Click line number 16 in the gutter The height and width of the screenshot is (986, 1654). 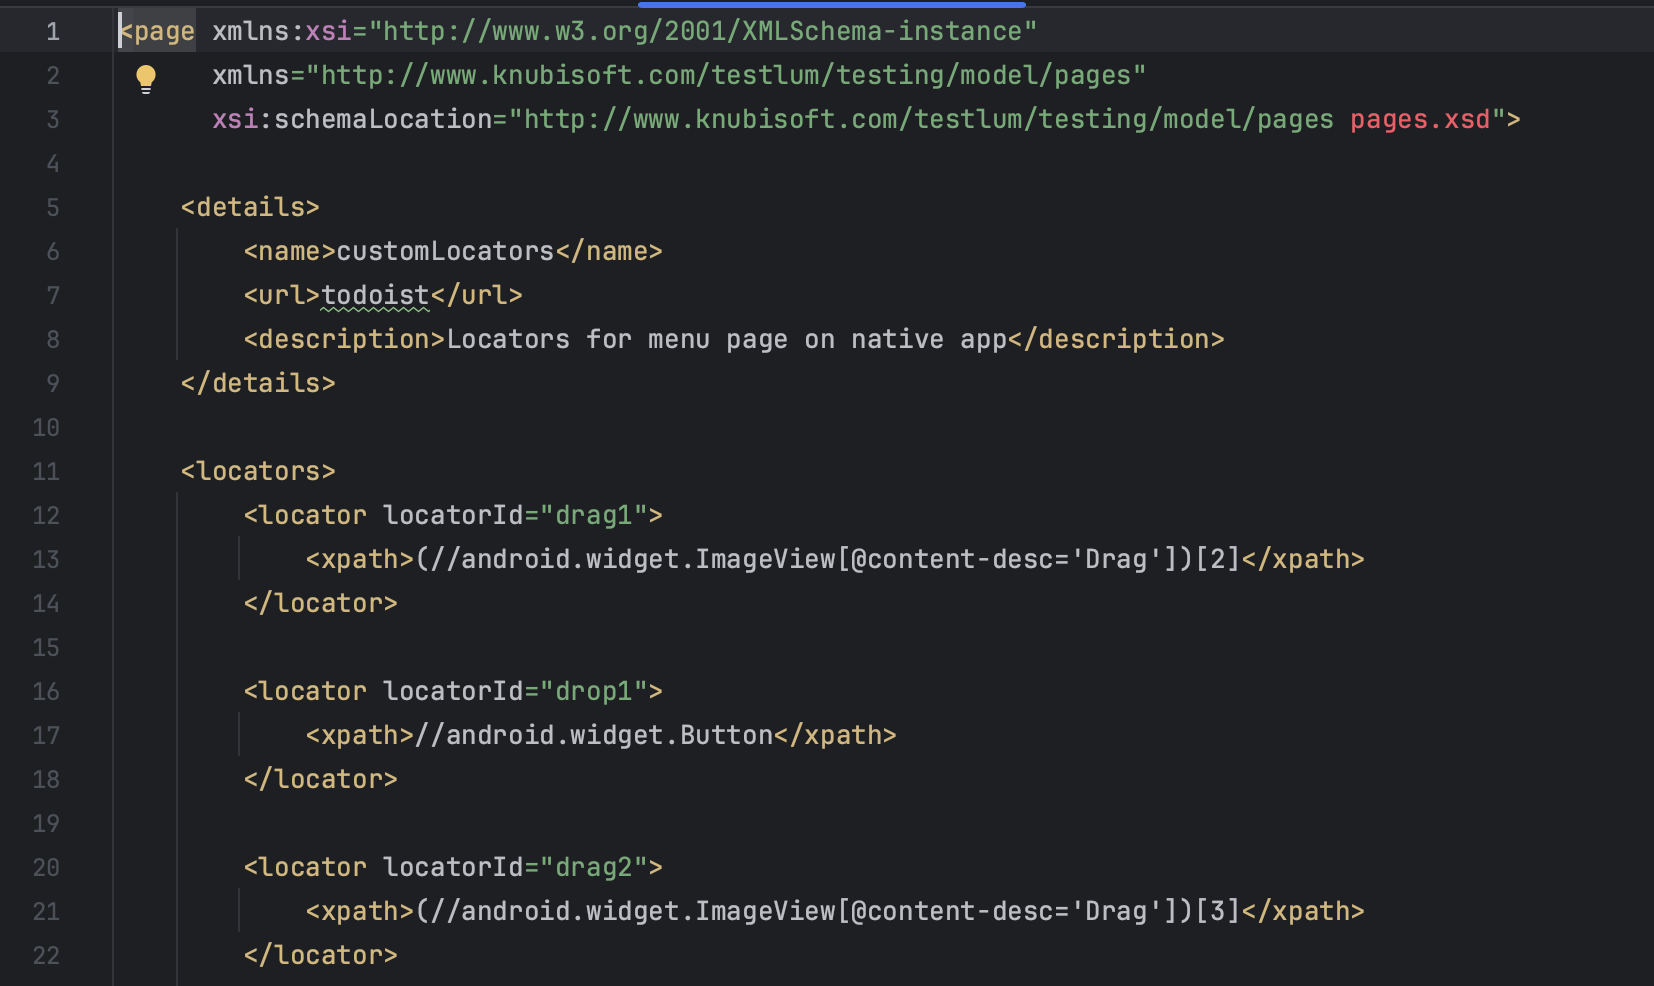pyautogui.click(x=46, y=691)
